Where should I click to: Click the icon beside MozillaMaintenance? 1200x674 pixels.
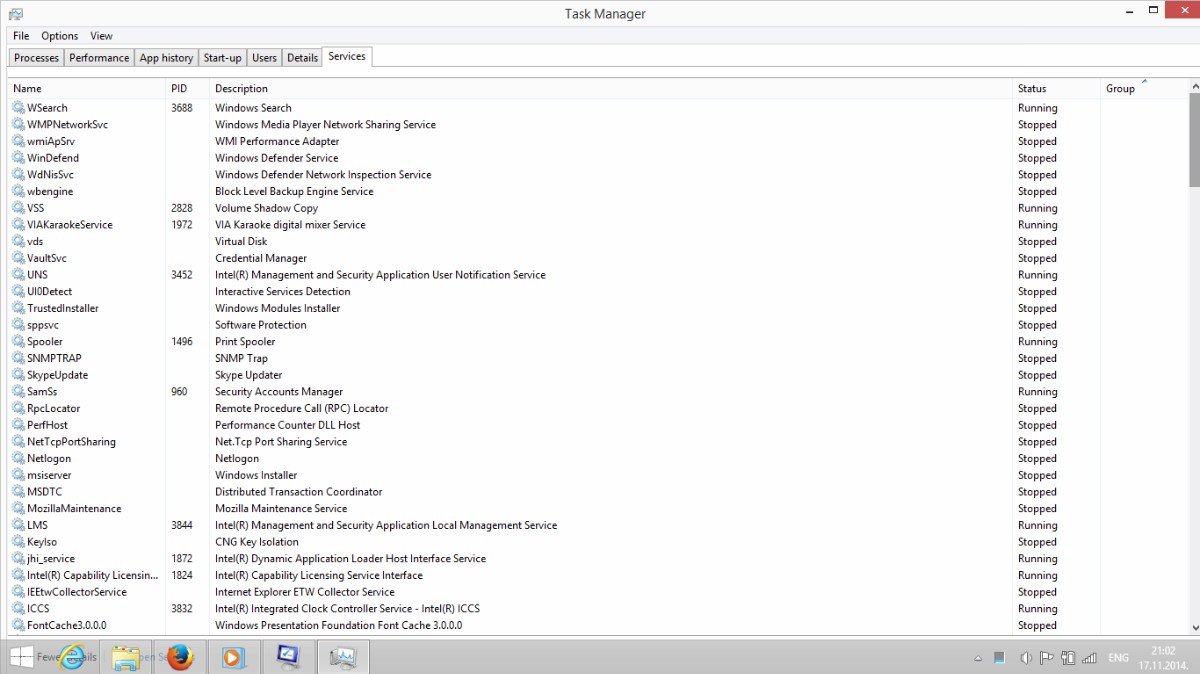tap(18, 508)
